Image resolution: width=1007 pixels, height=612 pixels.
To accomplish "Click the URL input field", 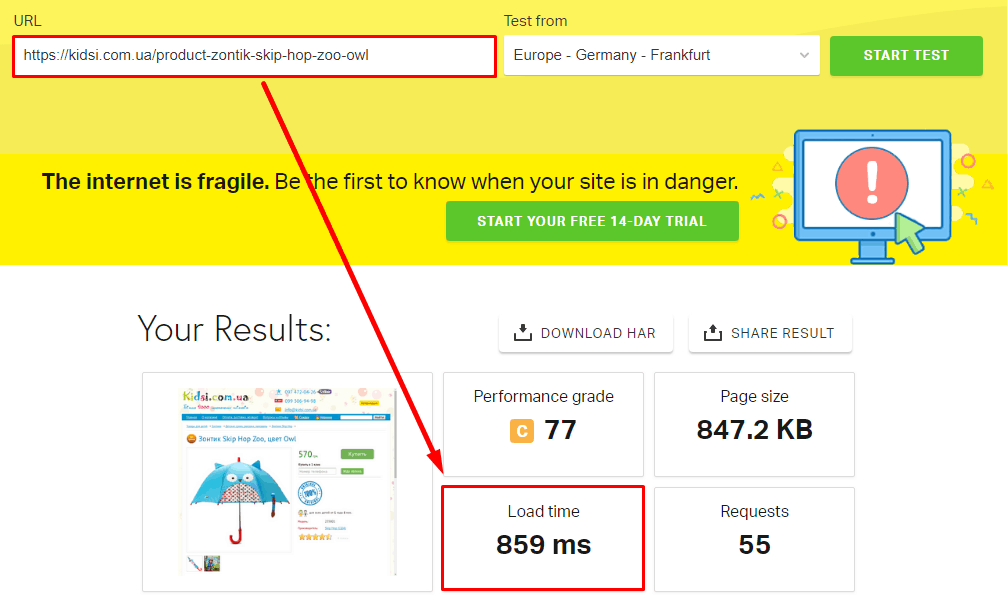I will pyautogui.click(x=254, y=56).
